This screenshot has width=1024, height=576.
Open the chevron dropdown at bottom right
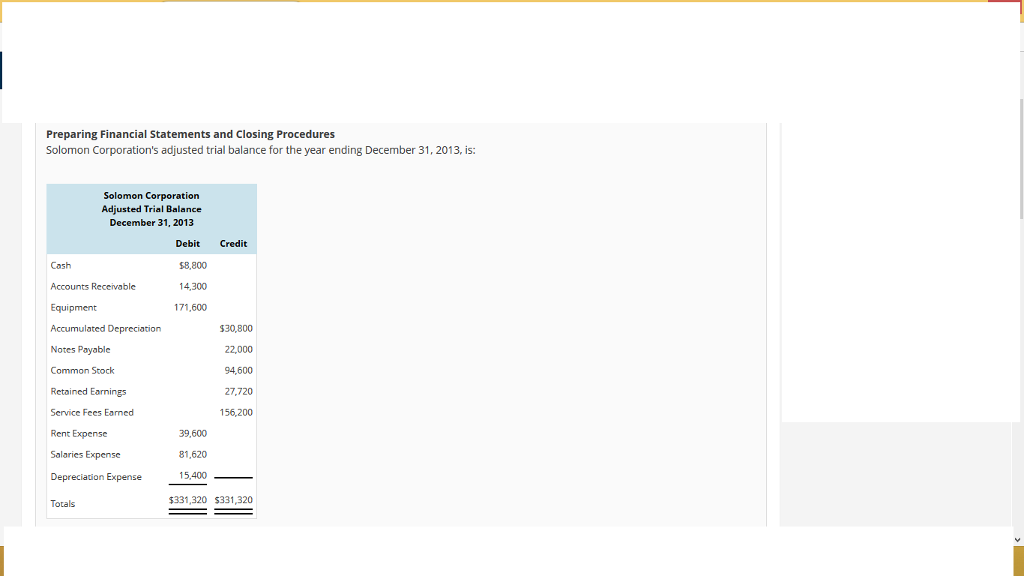click(x=1016, y=539)
